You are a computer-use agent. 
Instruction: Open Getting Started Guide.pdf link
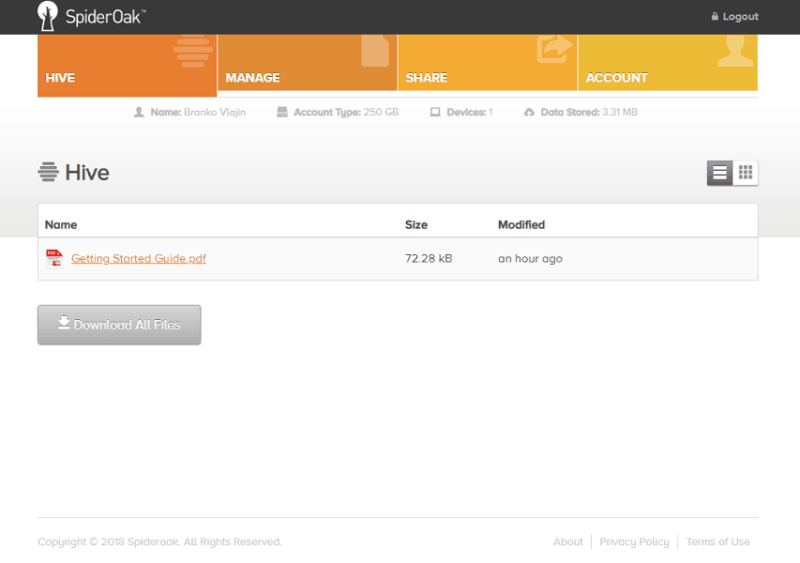click(138, 259)
